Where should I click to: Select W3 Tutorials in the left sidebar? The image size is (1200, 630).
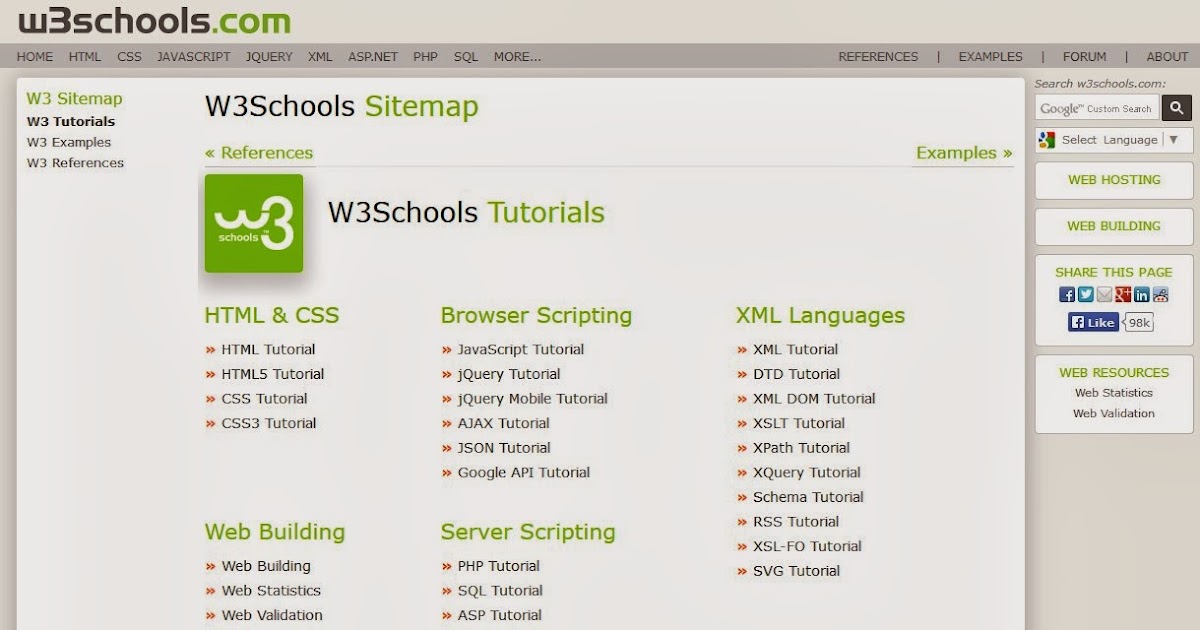tap(71, 122)
